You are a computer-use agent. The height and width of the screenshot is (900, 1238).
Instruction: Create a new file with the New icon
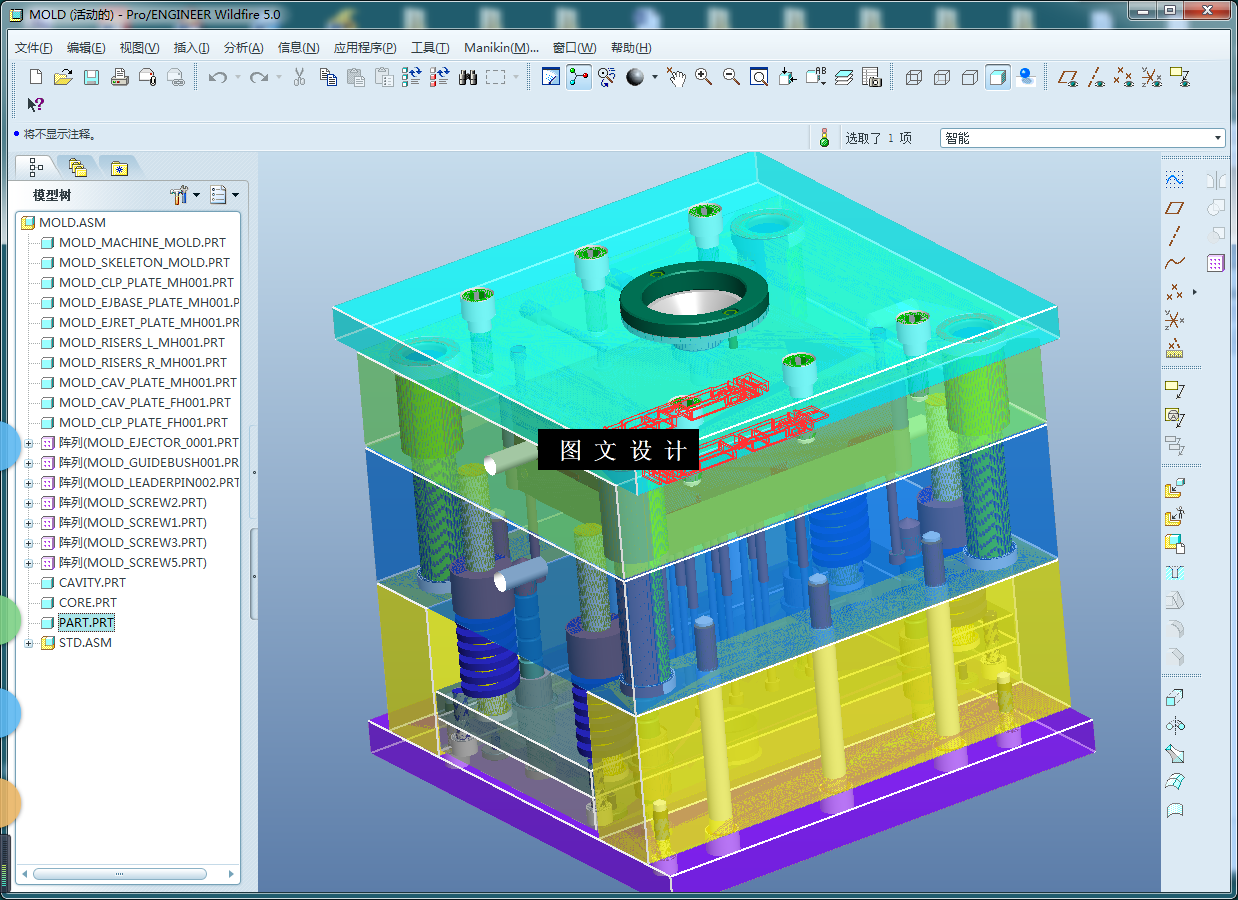point(36,77)
